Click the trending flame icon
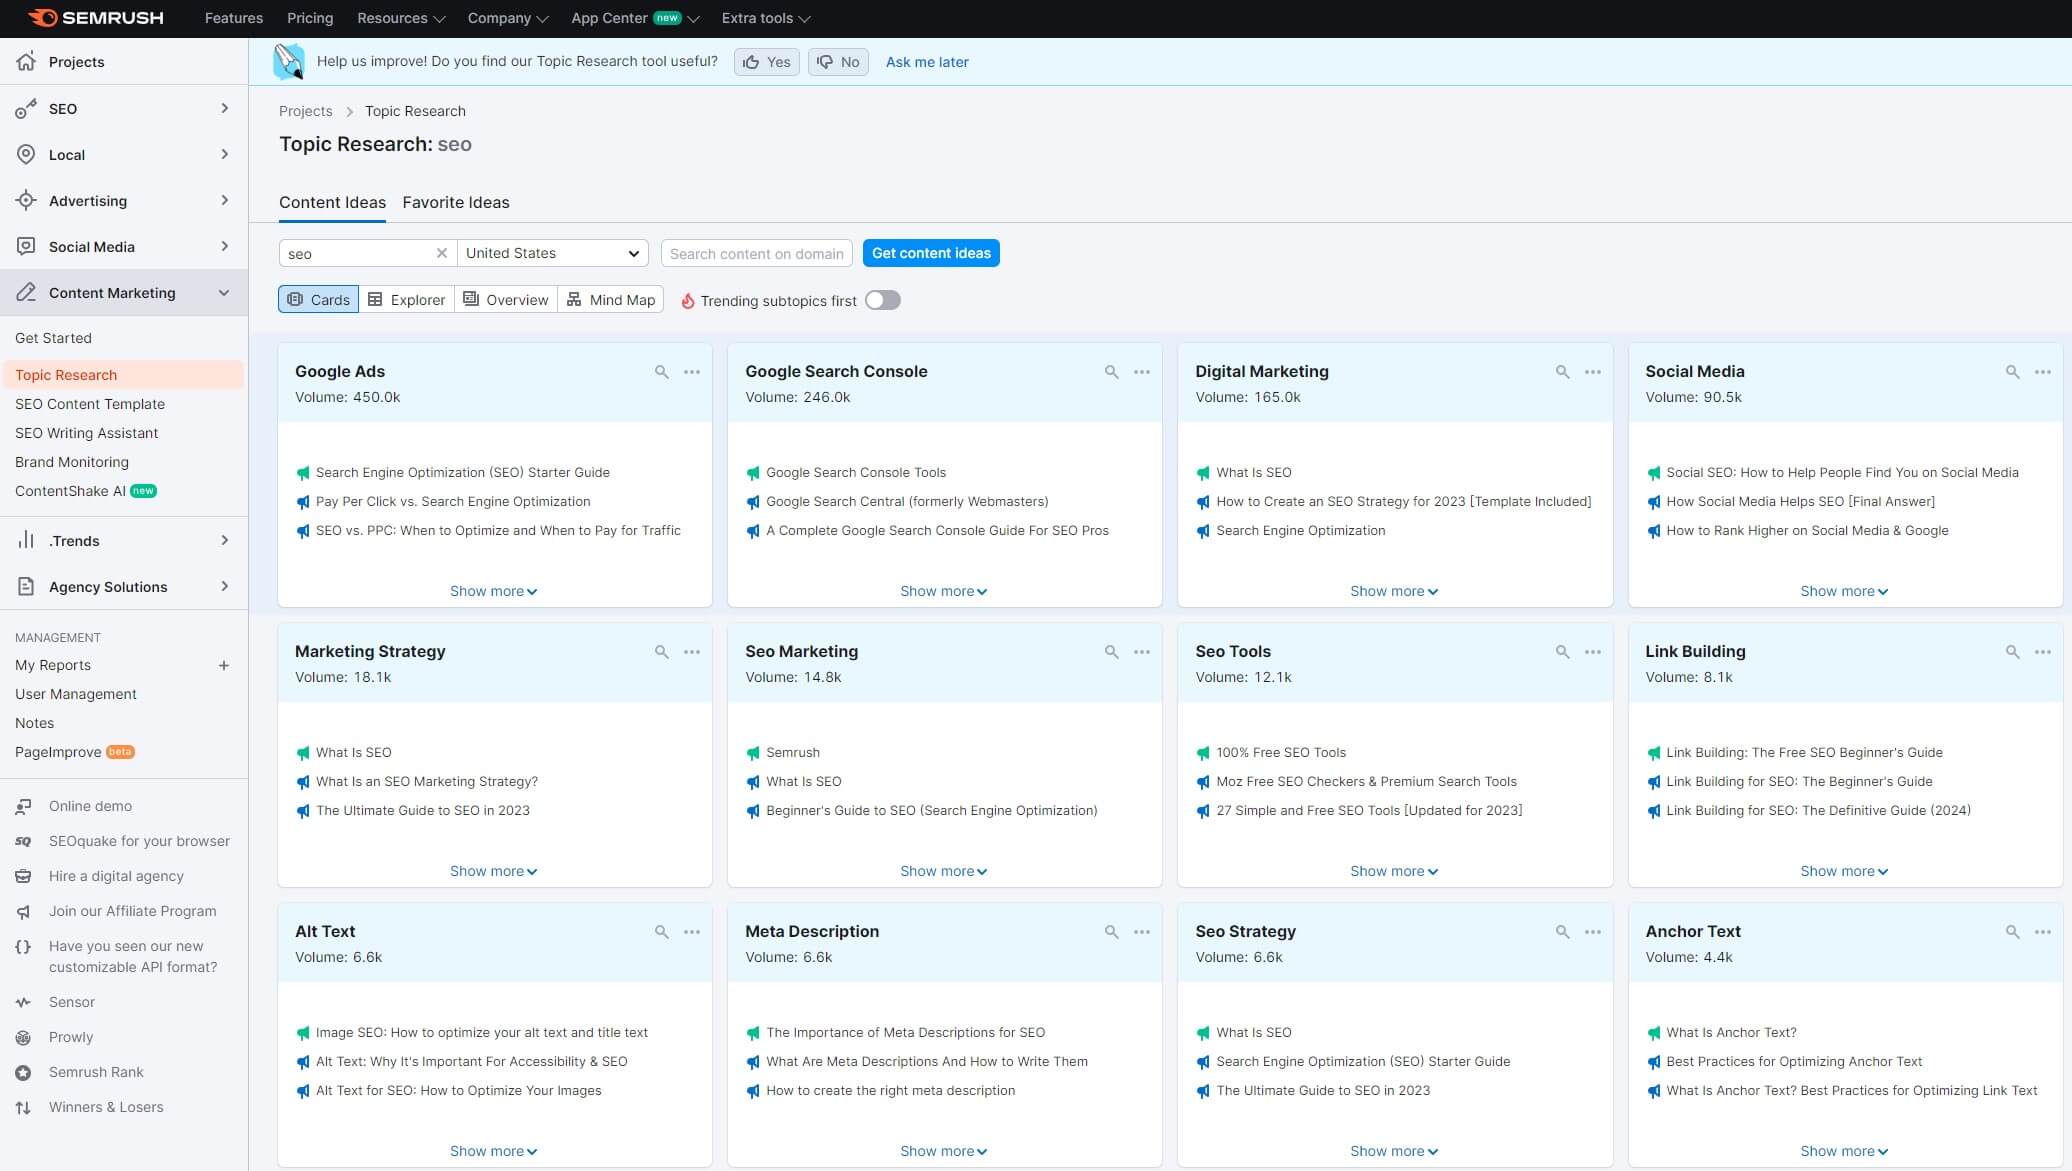 click(687, 301)
